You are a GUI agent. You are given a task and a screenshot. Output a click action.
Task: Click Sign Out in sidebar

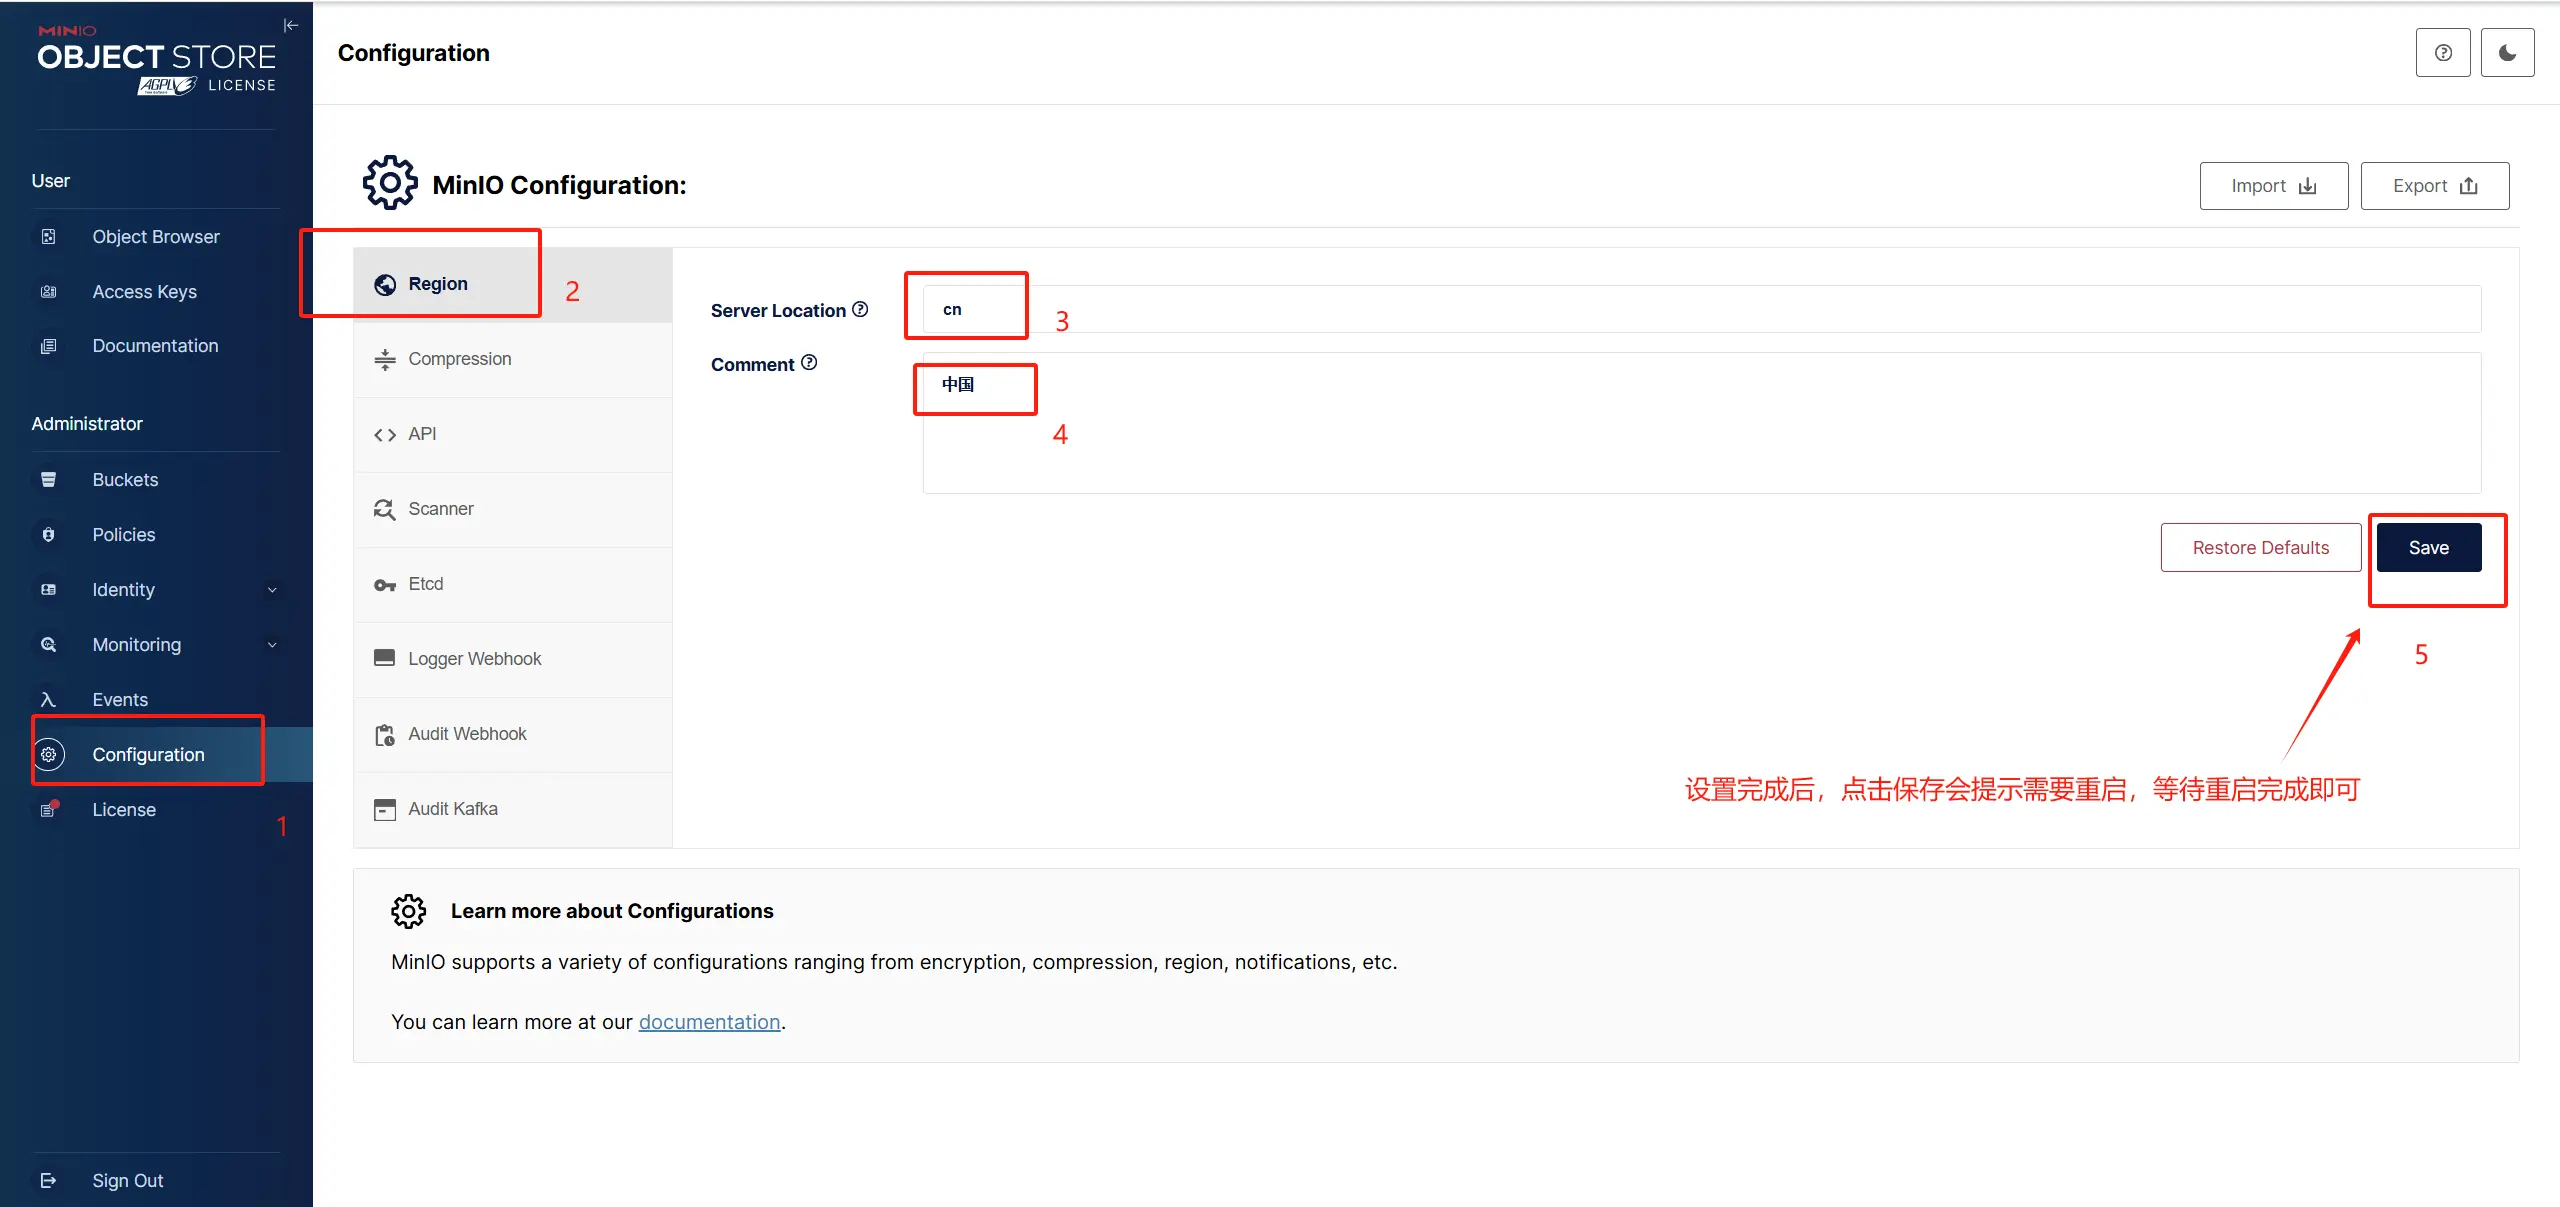156,1181
